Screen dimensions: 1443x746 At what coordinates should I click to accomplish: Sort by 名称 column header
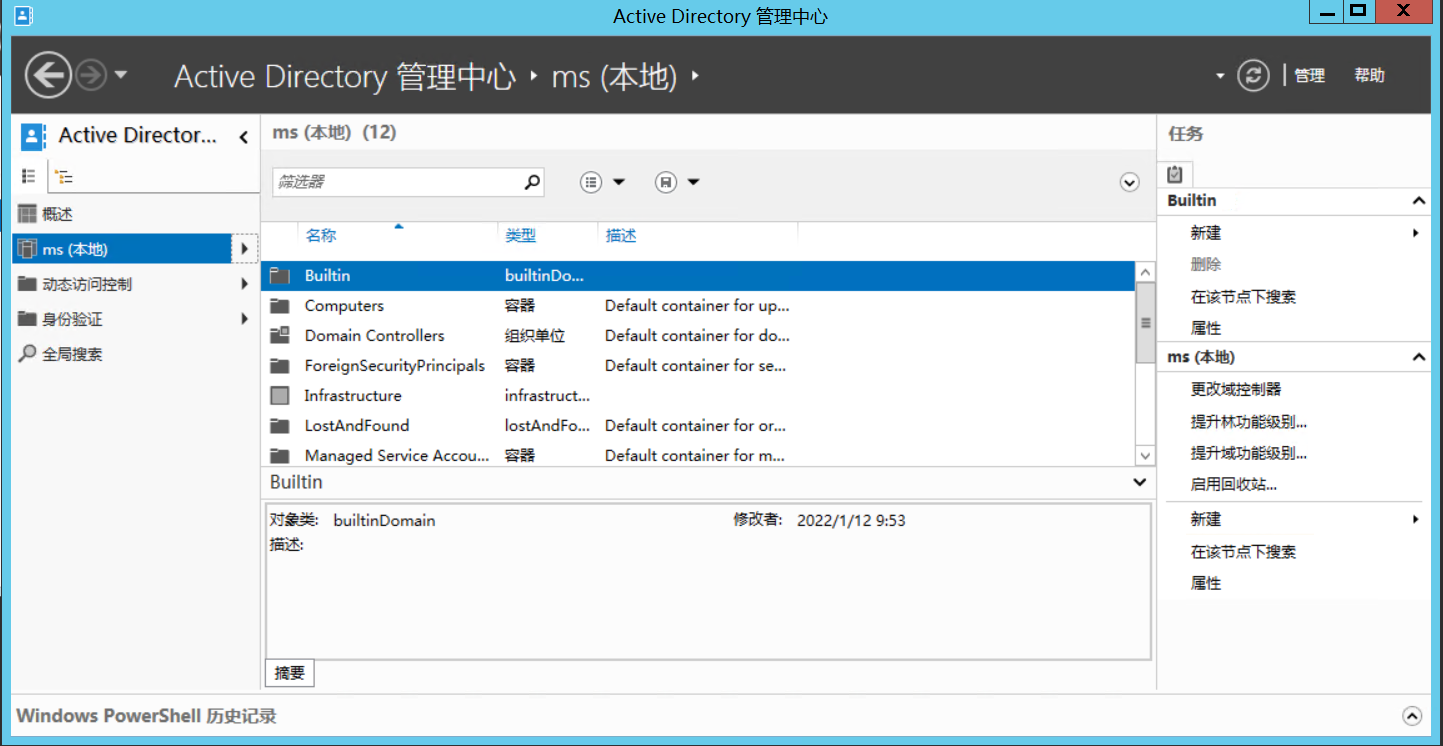coord(321,236)
